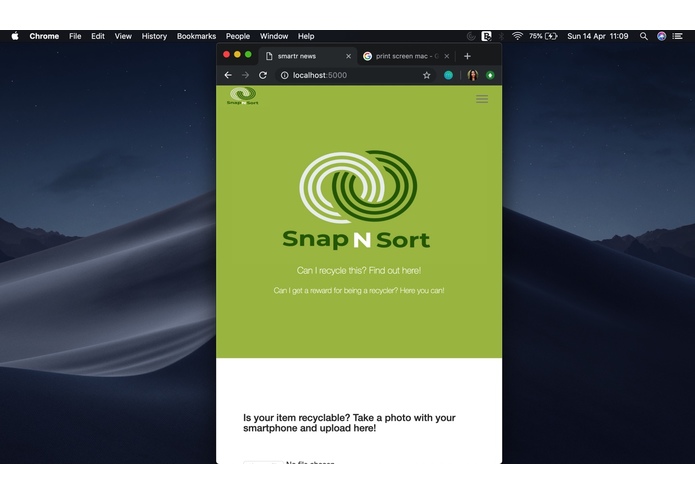Viewport: 695px width, 494px height.
Task: Click 'Can I recycle this?' link
Action: (x=359, y=270)
